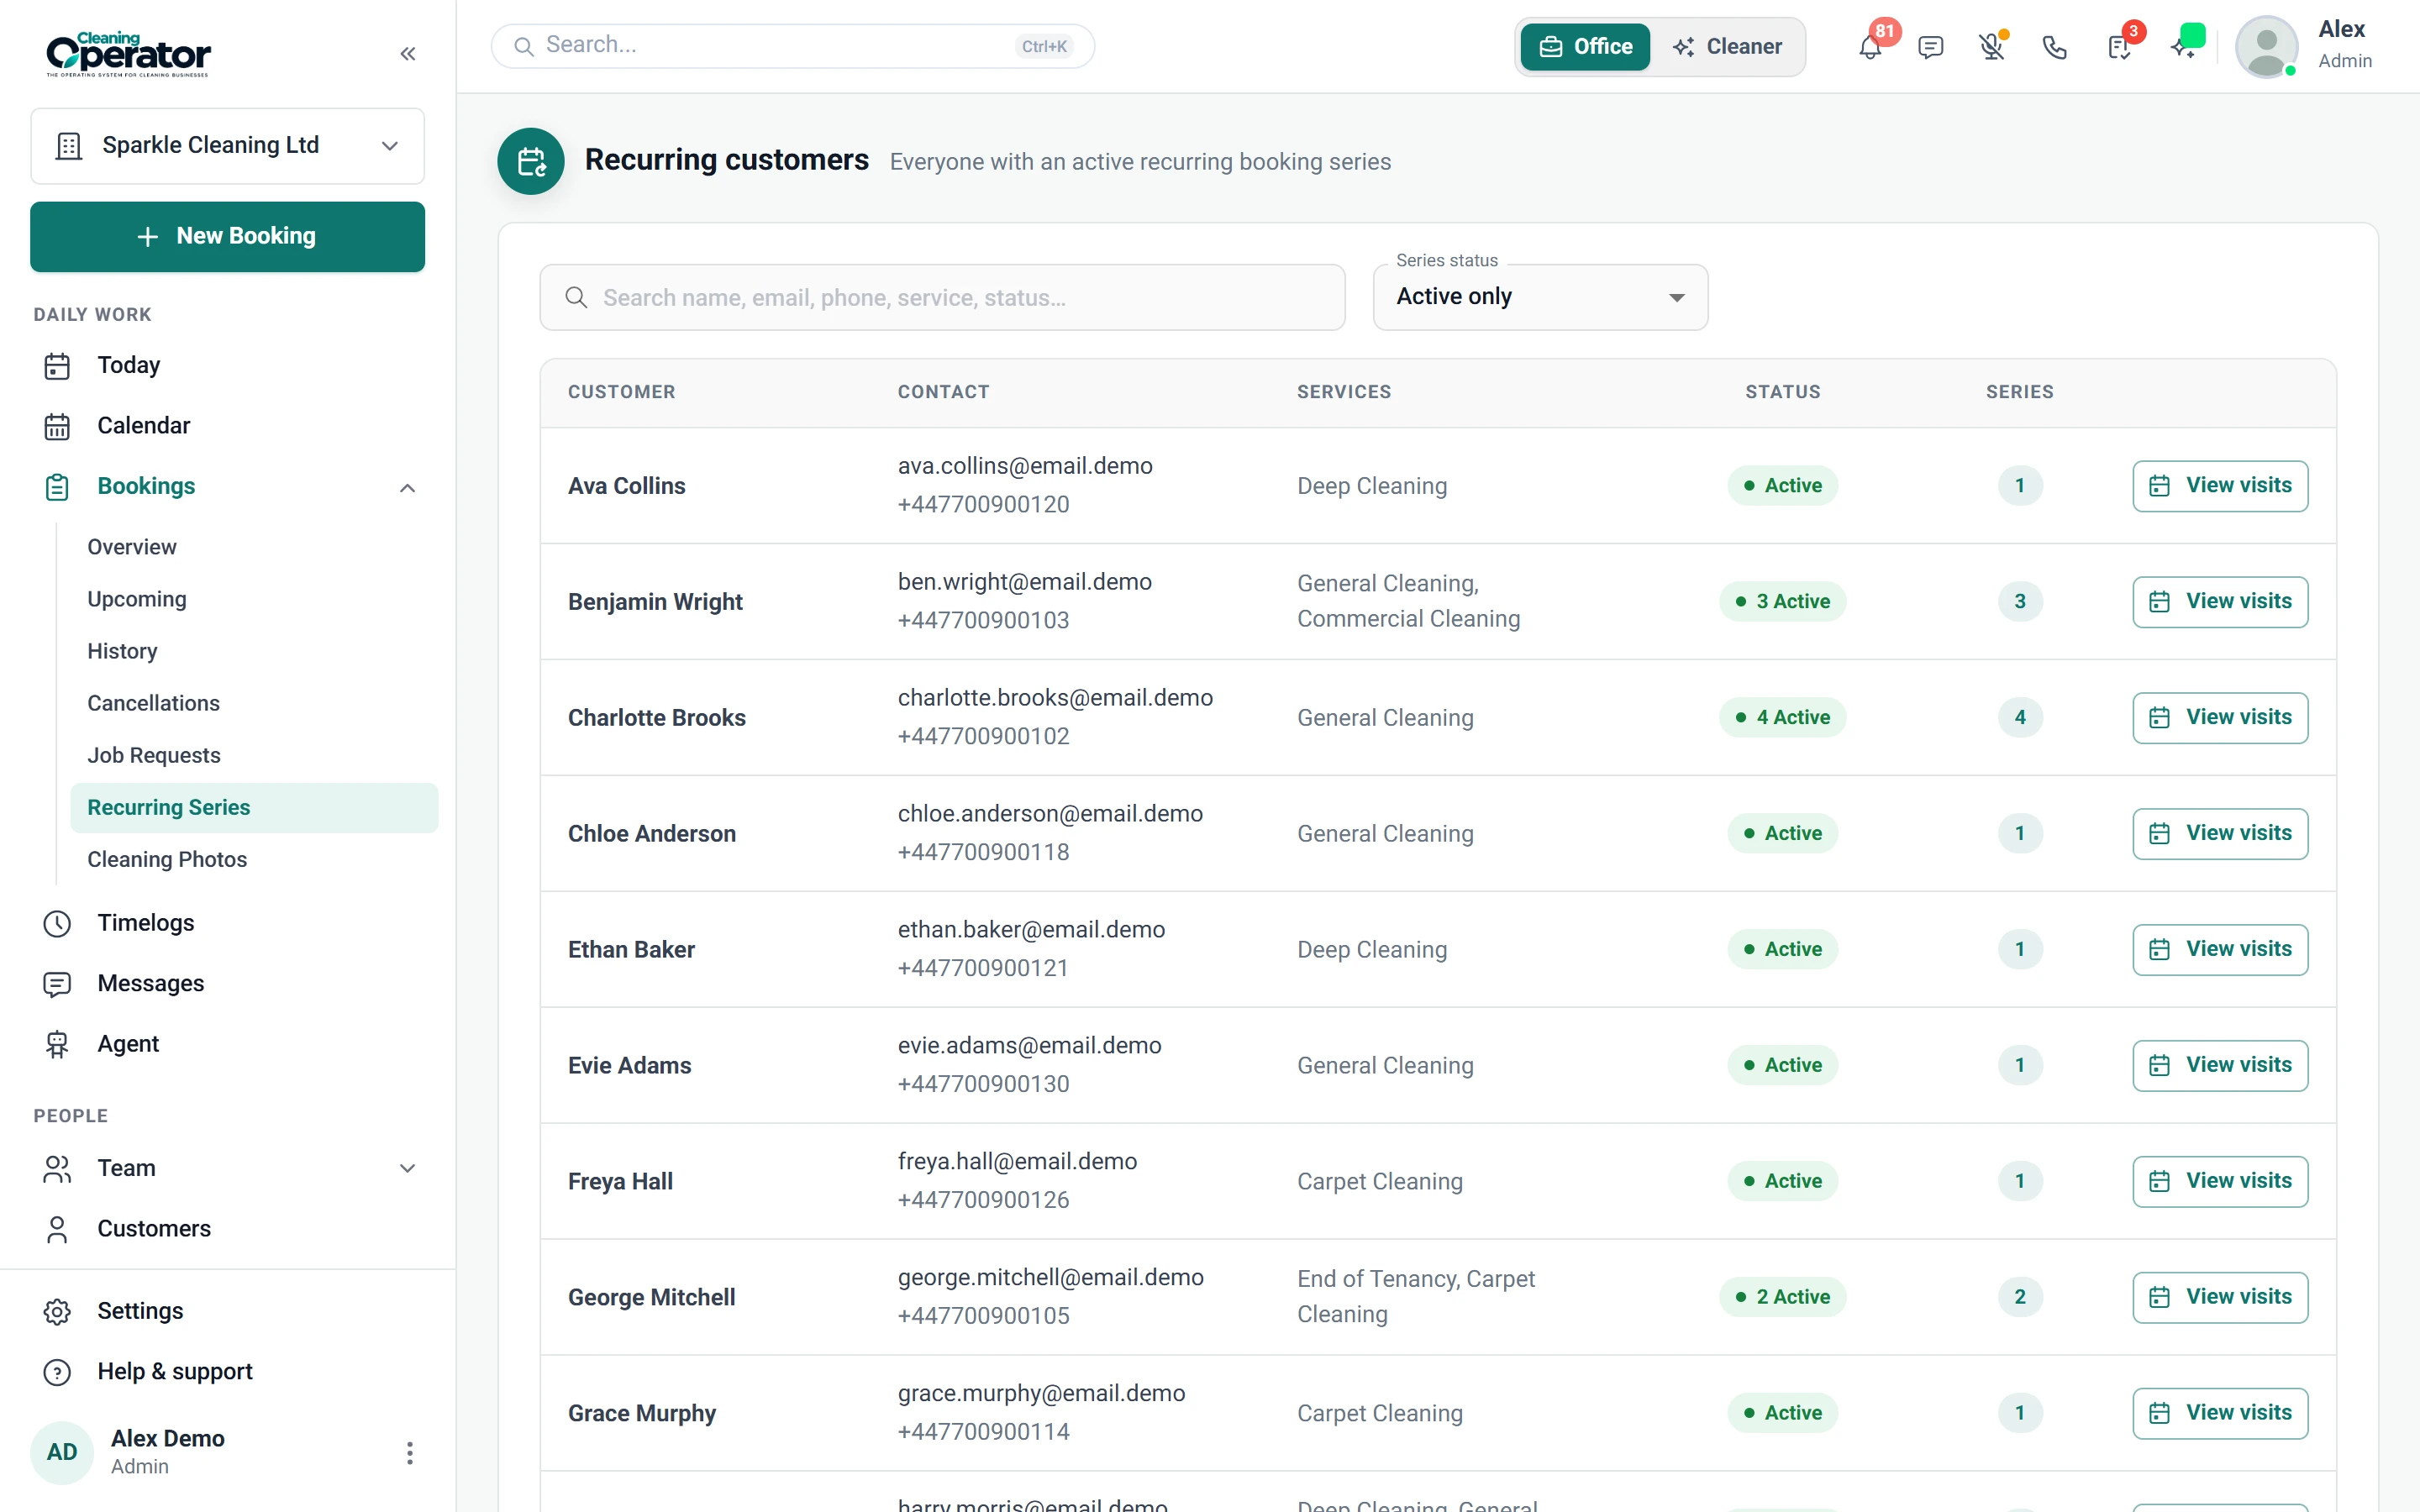Image resolution: width=2420 pixels, height=1512 pixels.
Task: View visits for Freya Hall
Action: click(2220, 1182)
